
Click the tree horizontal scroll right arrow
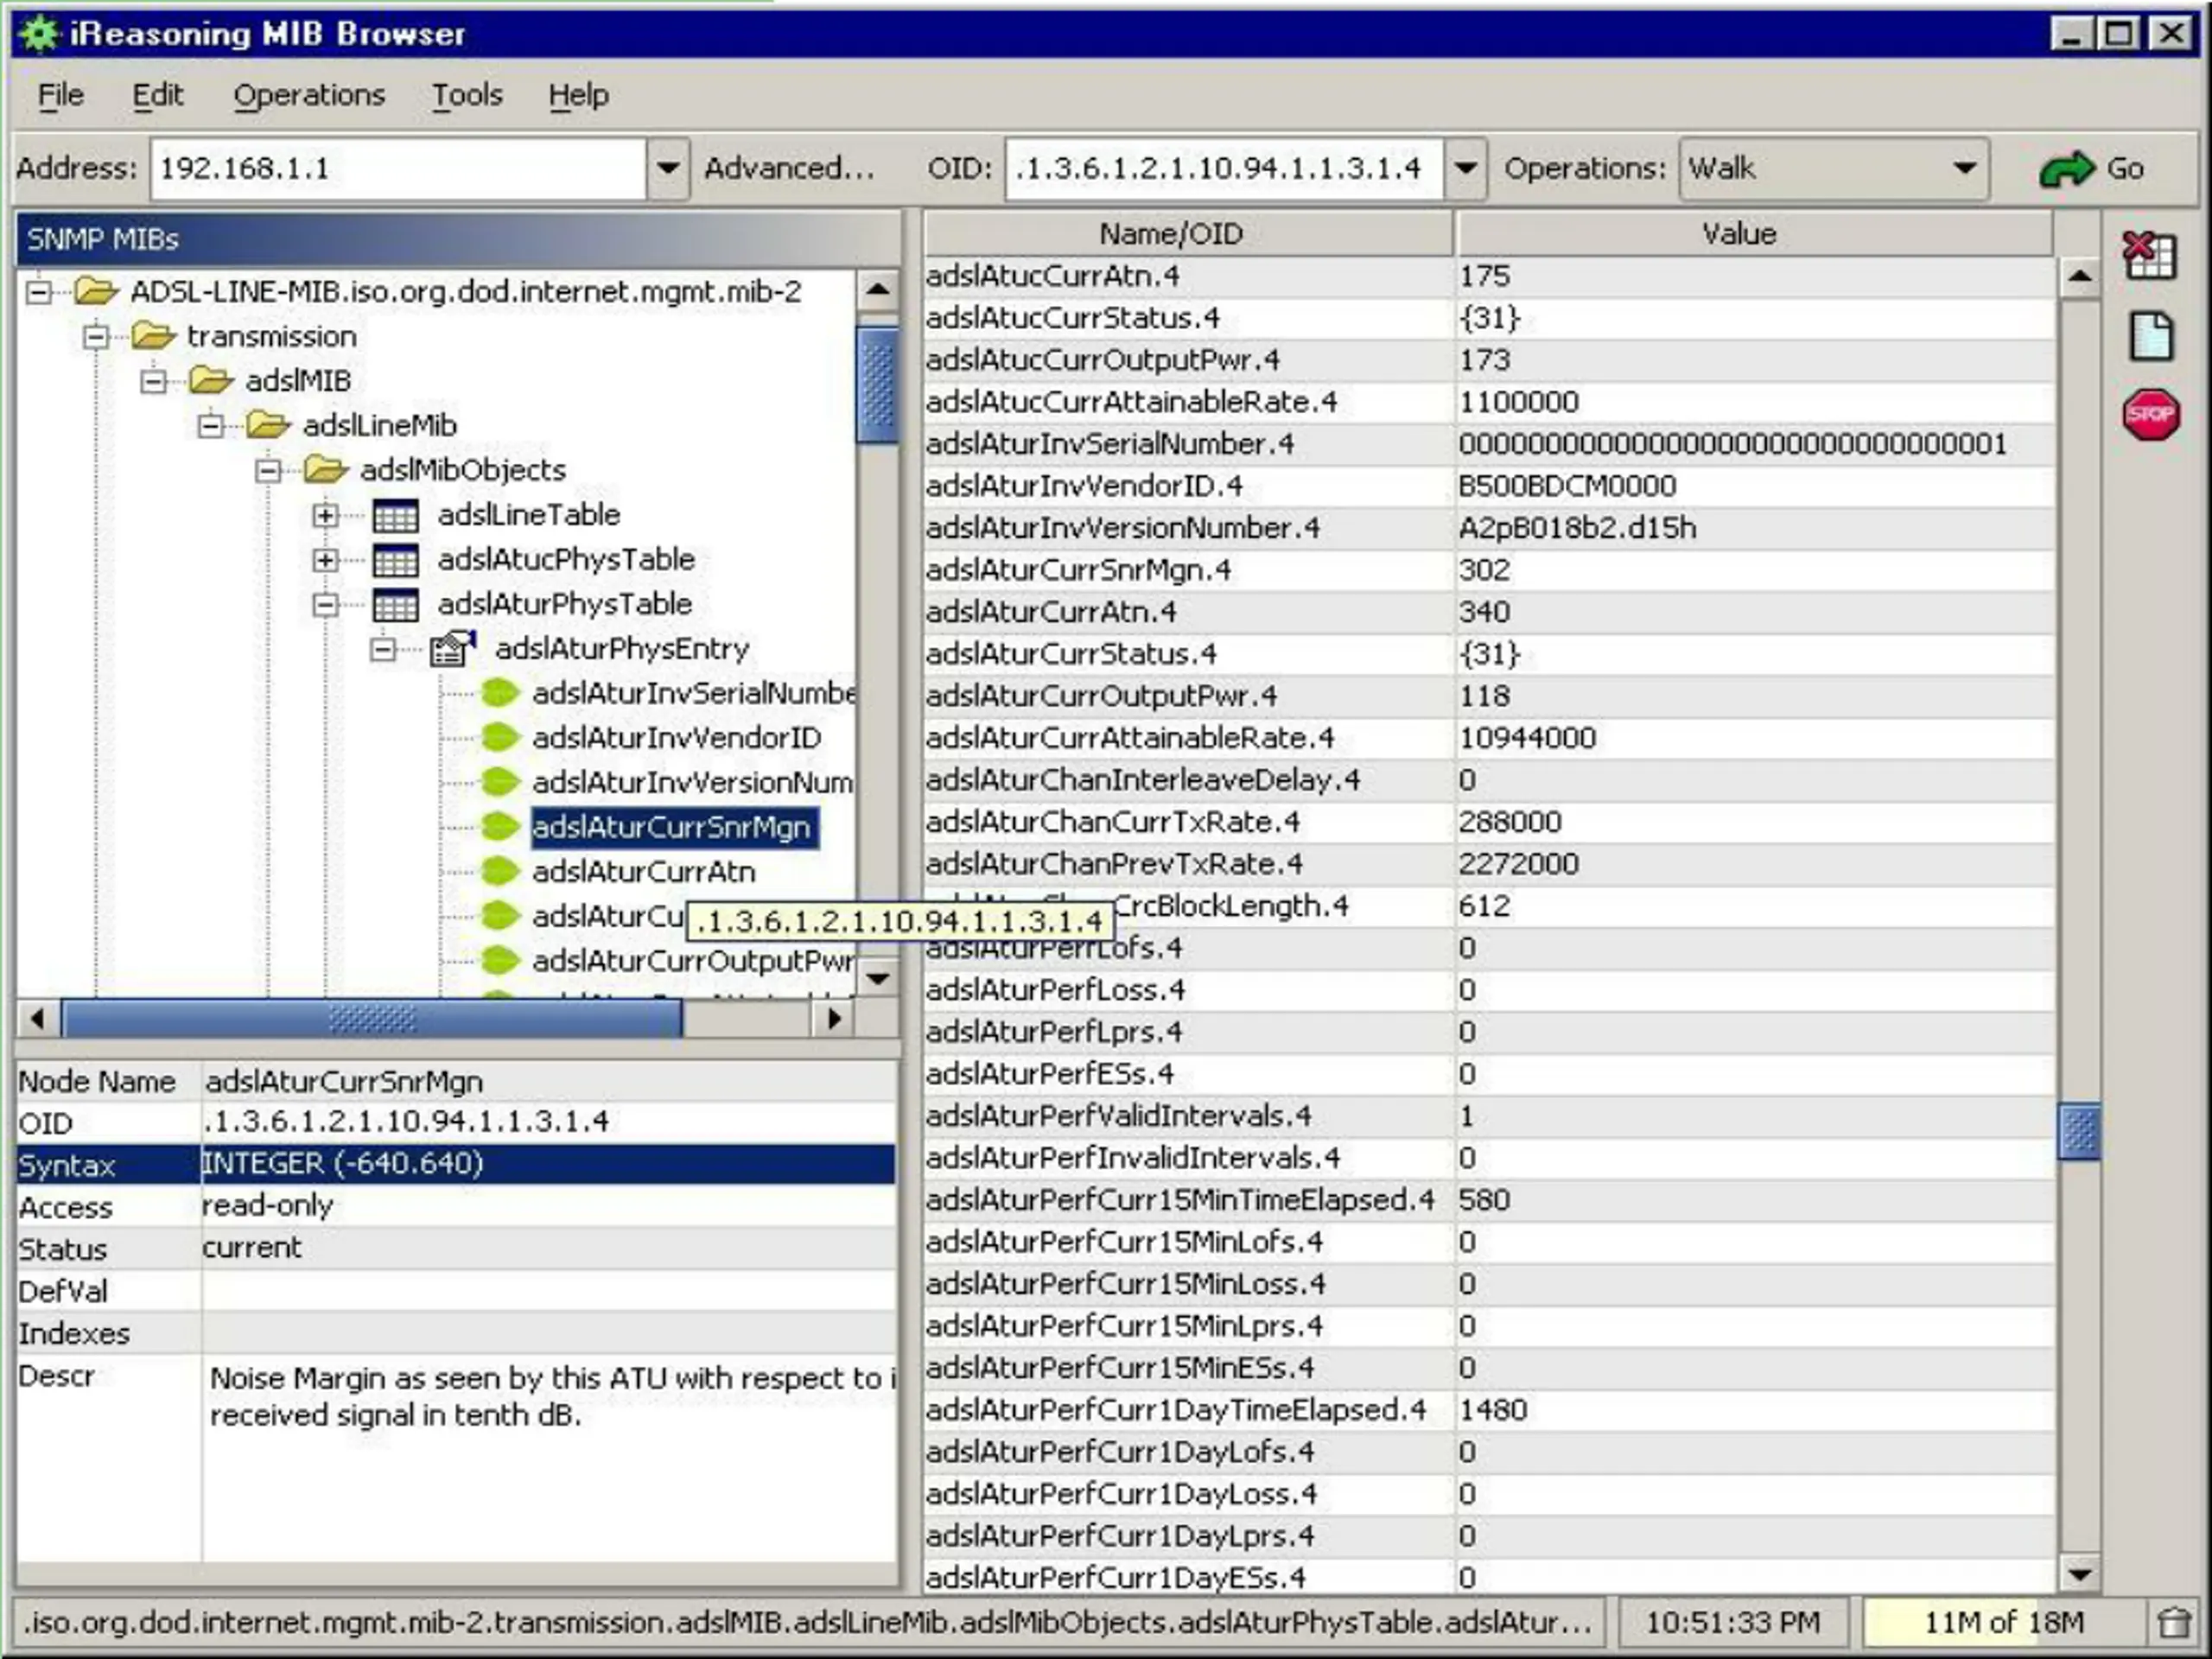tap(833, 1019)
